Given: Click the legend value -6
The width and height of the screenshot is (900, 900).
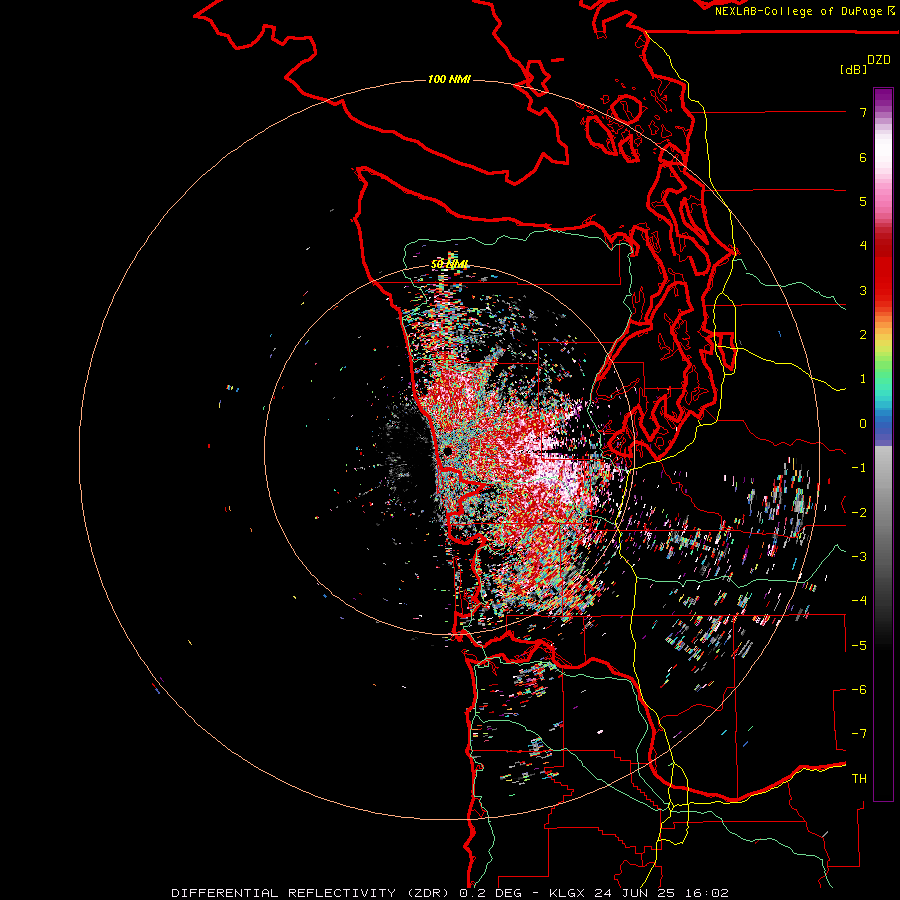Looking at the screenshot, I should 859,689.
